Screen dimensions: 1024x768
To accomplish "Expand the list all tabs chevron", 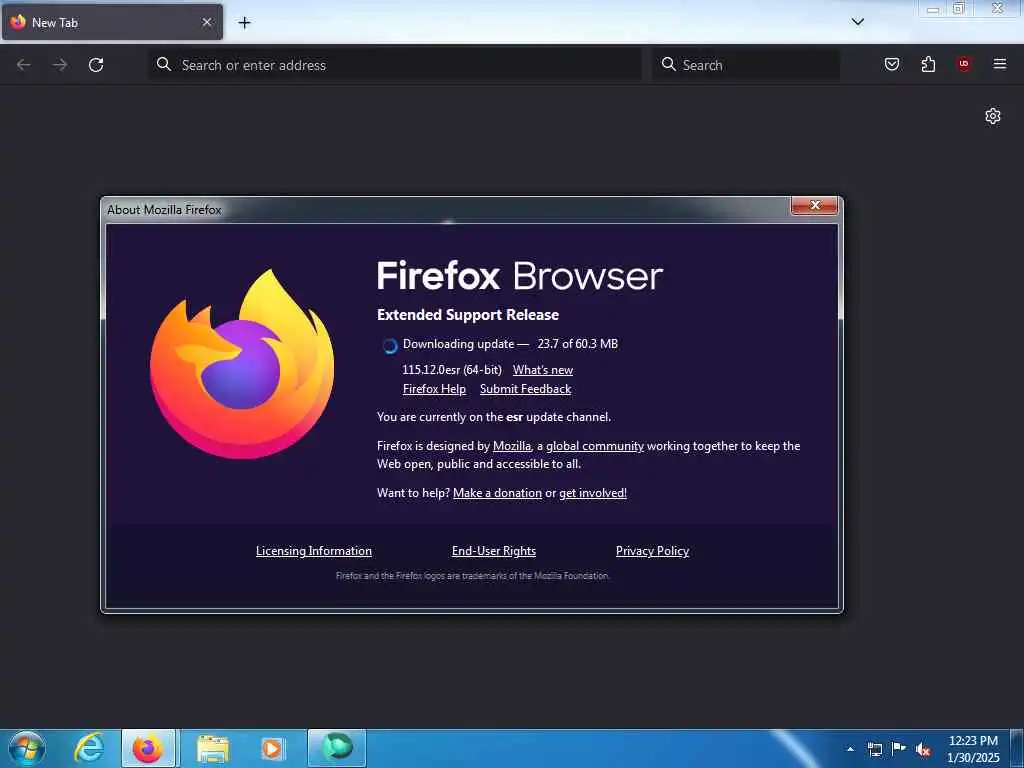I will (858, 22).
